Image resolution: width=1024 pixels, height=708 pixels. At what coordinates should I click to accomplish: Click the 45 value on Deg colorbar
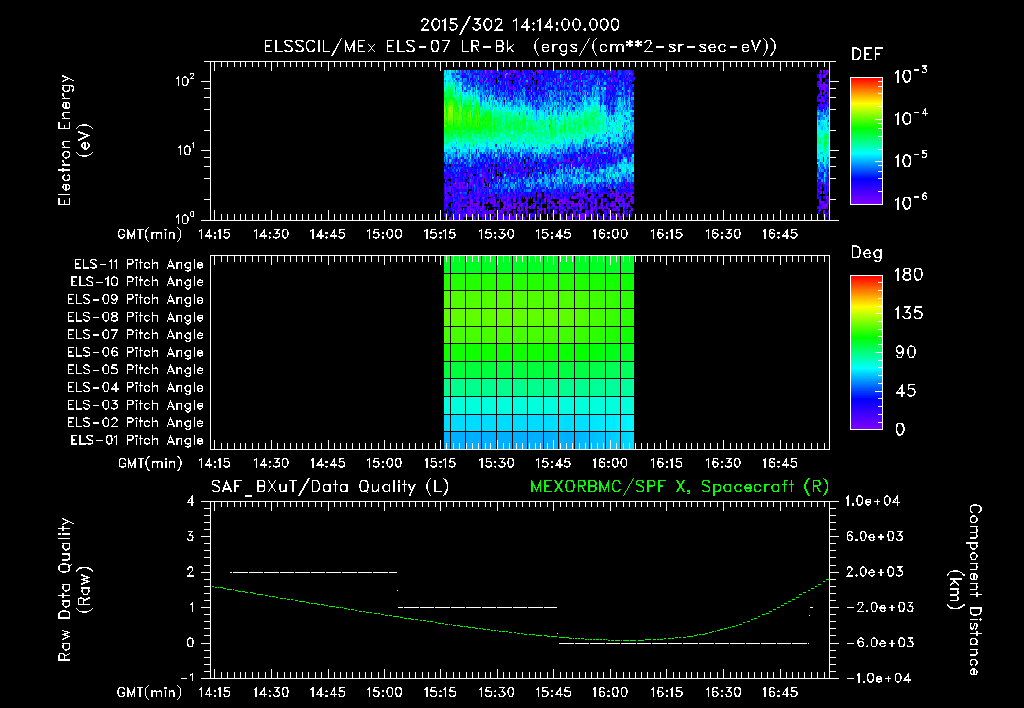point(905,391)
